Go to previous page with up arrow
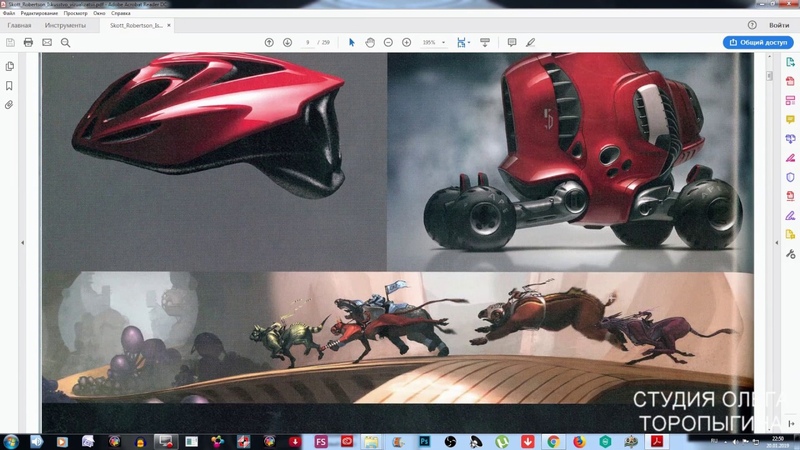 pos(269,43)
